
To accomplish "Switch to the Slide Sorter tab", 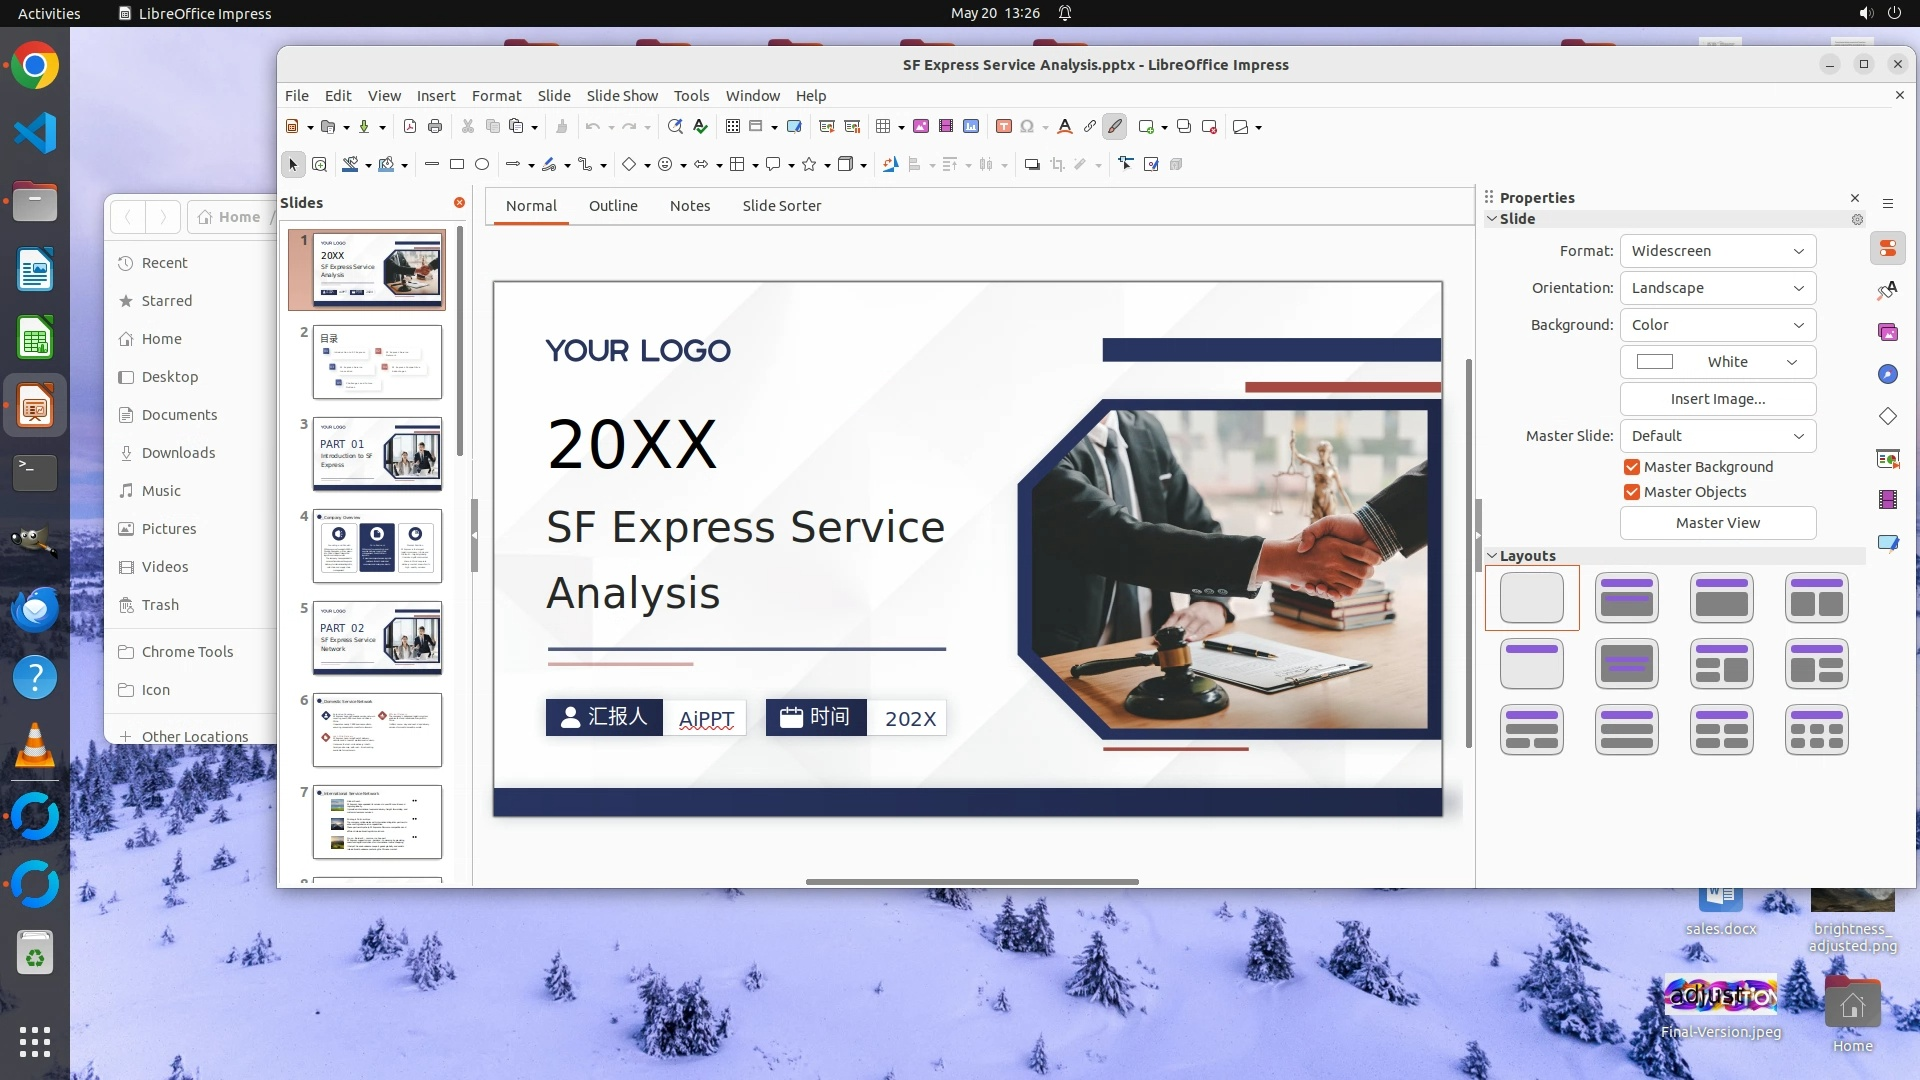I will click(781, 206).
